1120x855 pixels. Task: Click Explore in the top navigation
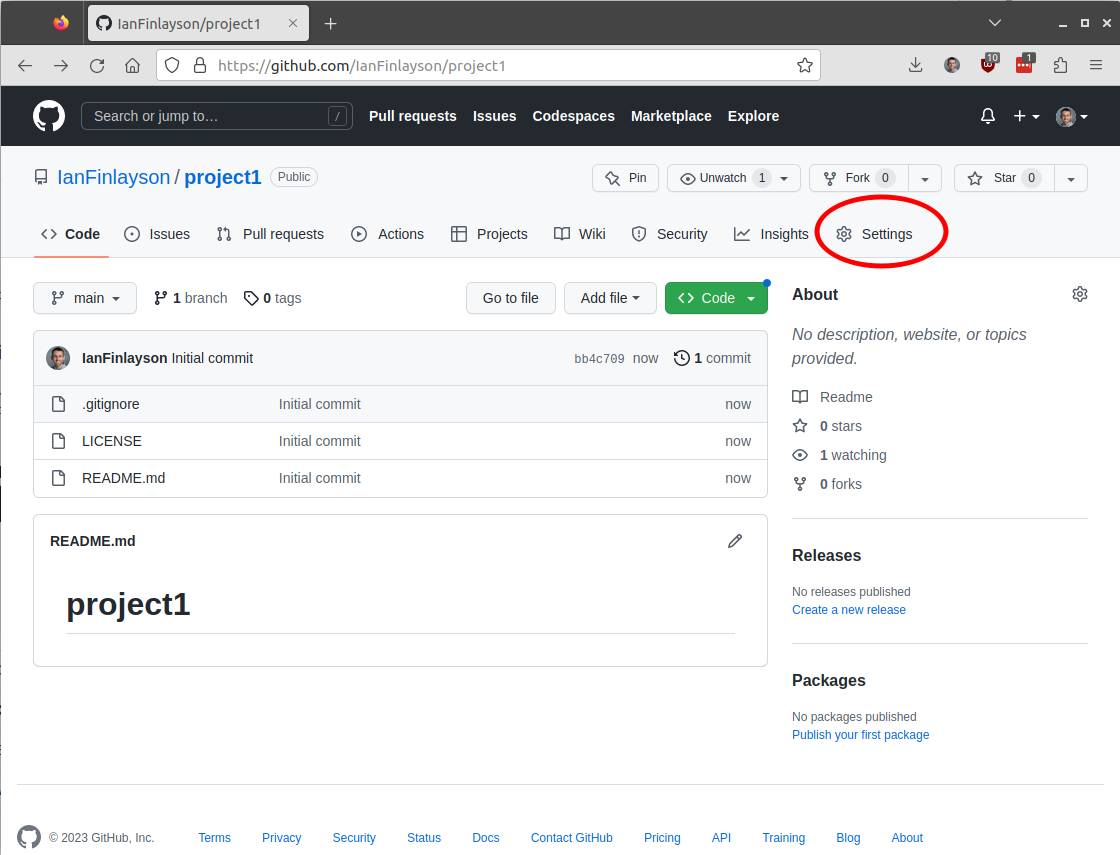point(753,116)
